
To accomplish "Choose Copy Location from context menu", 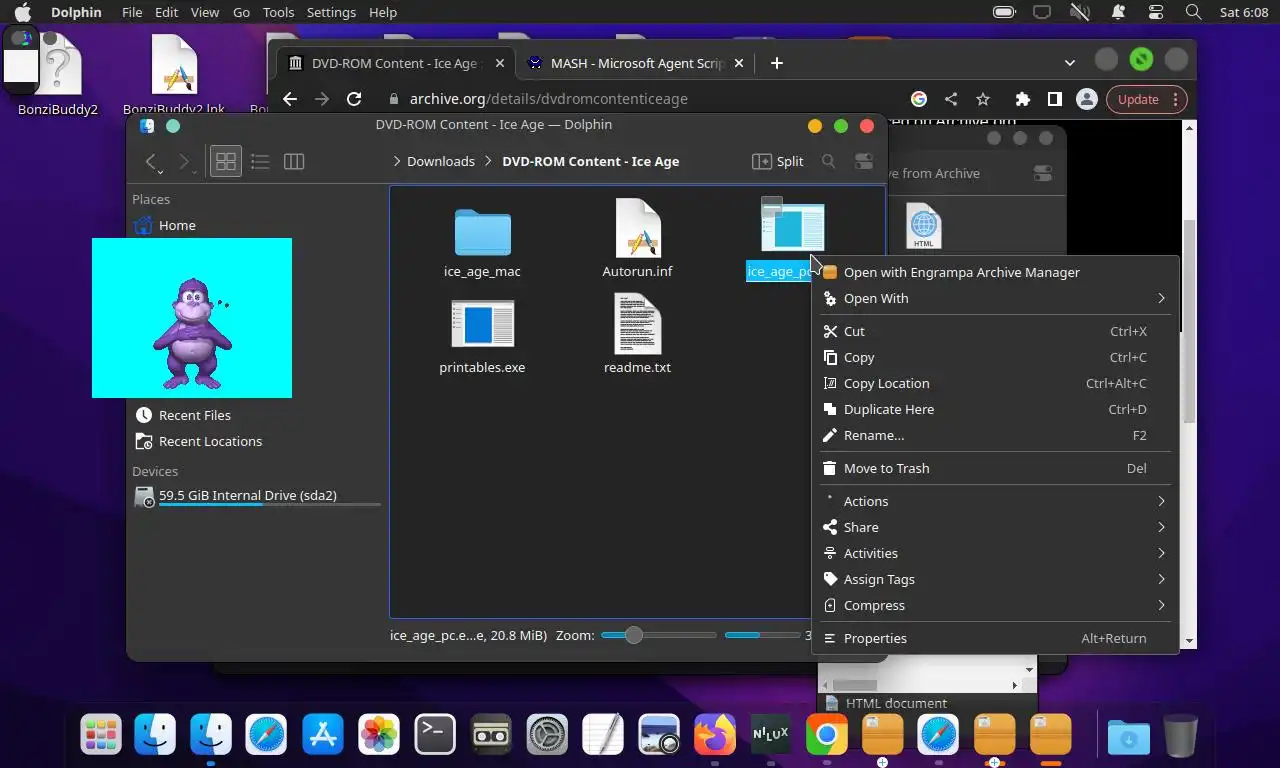I will (x=996, y=383).
